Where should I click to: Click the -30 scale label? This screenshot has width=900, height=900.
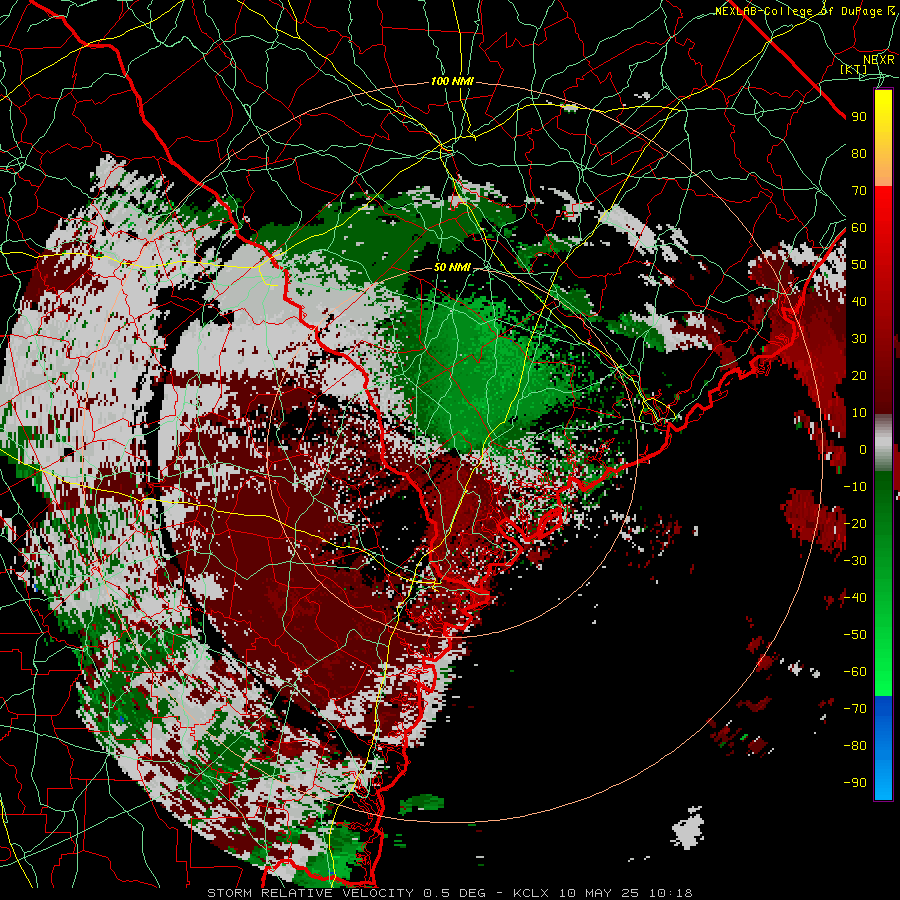pos(855,561)
